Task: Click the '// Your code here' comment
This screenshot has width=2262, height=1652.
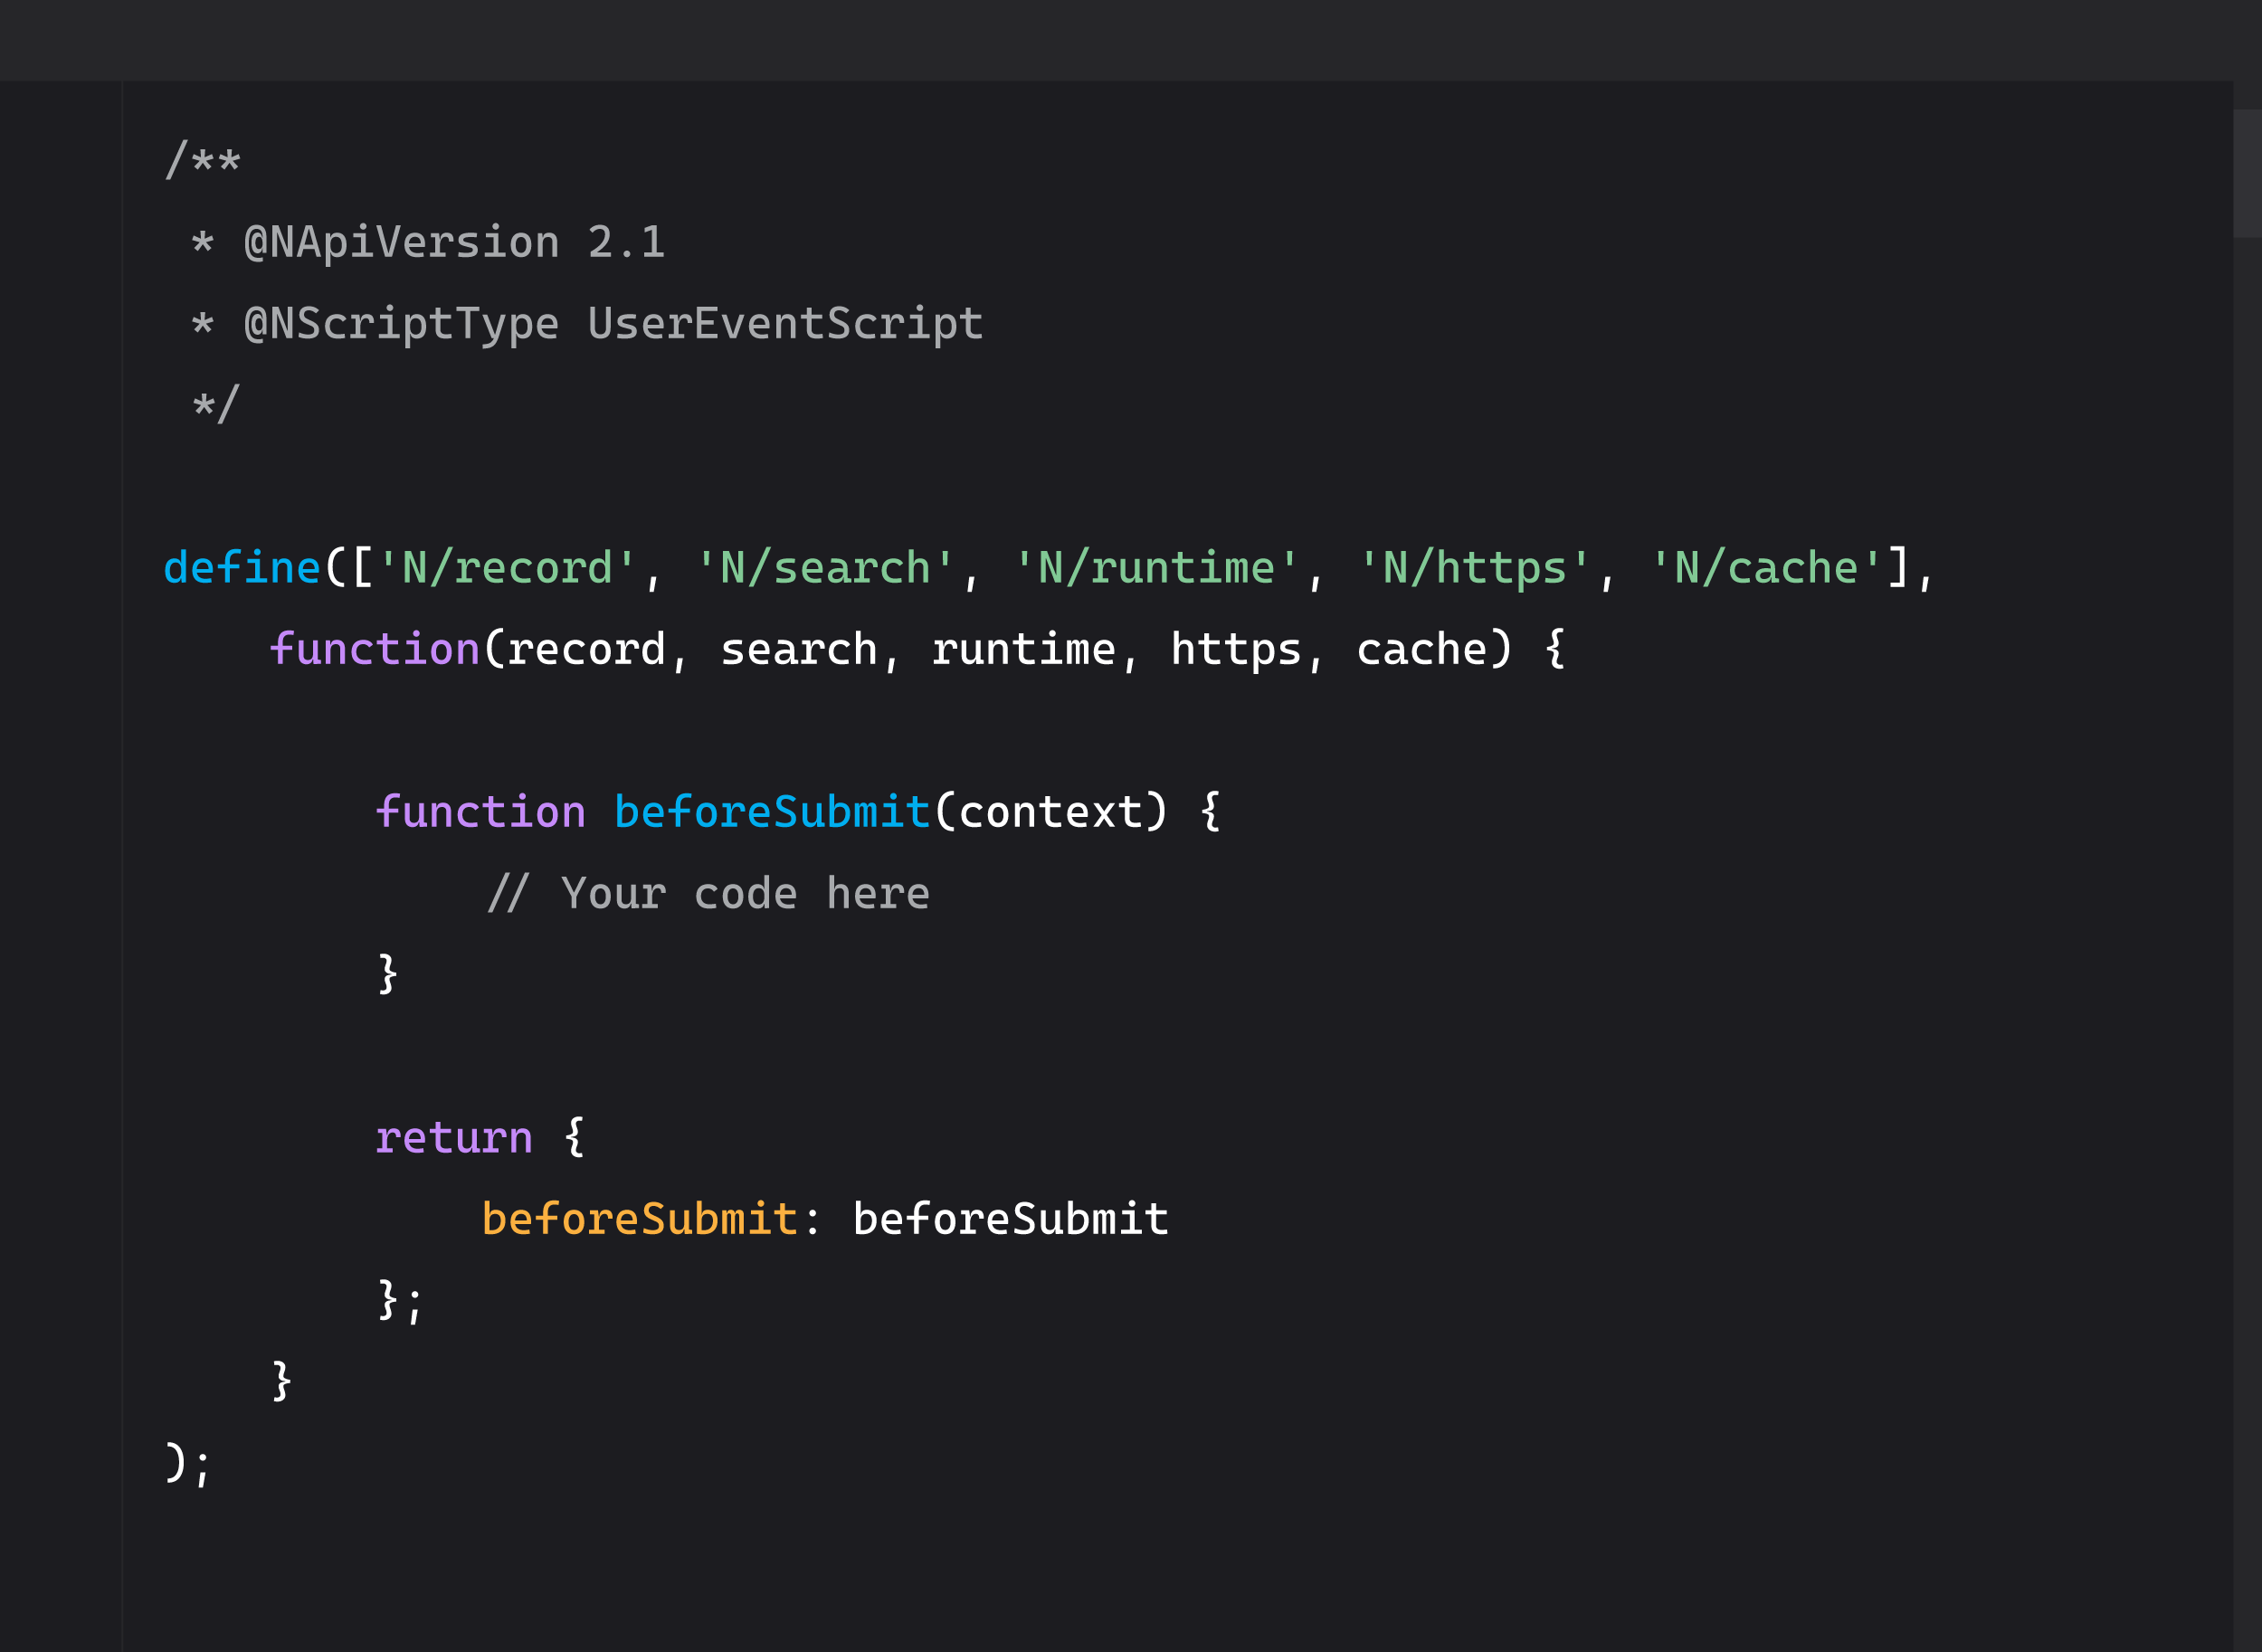Action: (708, 893)
